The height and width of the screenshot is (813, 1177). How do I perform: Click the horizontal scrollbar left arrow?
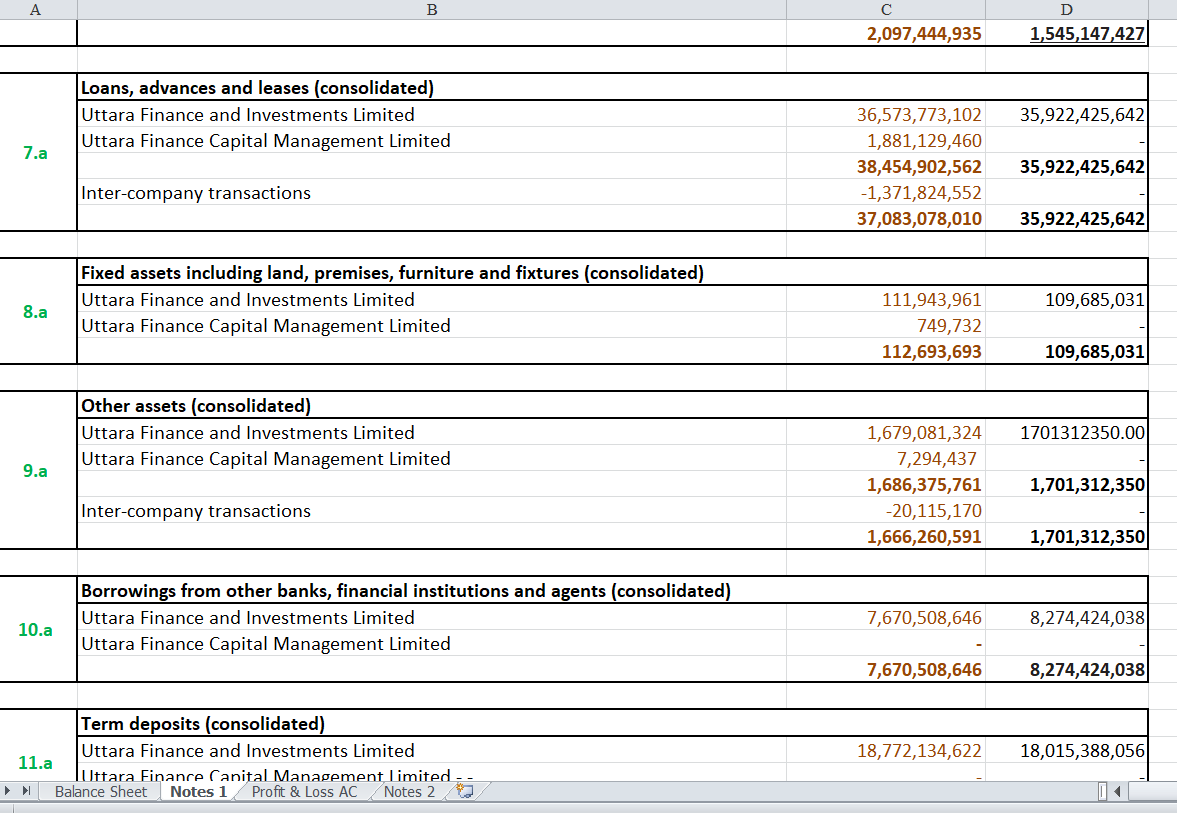(1116, 791)
